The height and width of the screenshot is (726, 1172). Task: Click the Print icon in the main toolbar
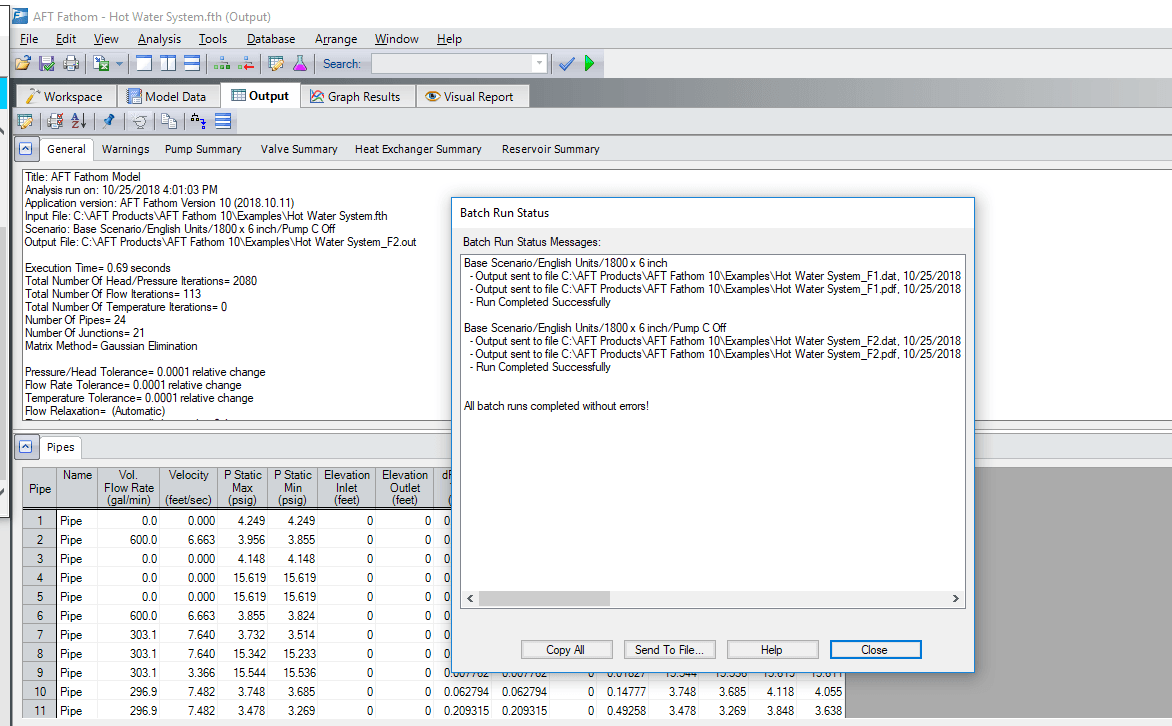pos(71,64)
